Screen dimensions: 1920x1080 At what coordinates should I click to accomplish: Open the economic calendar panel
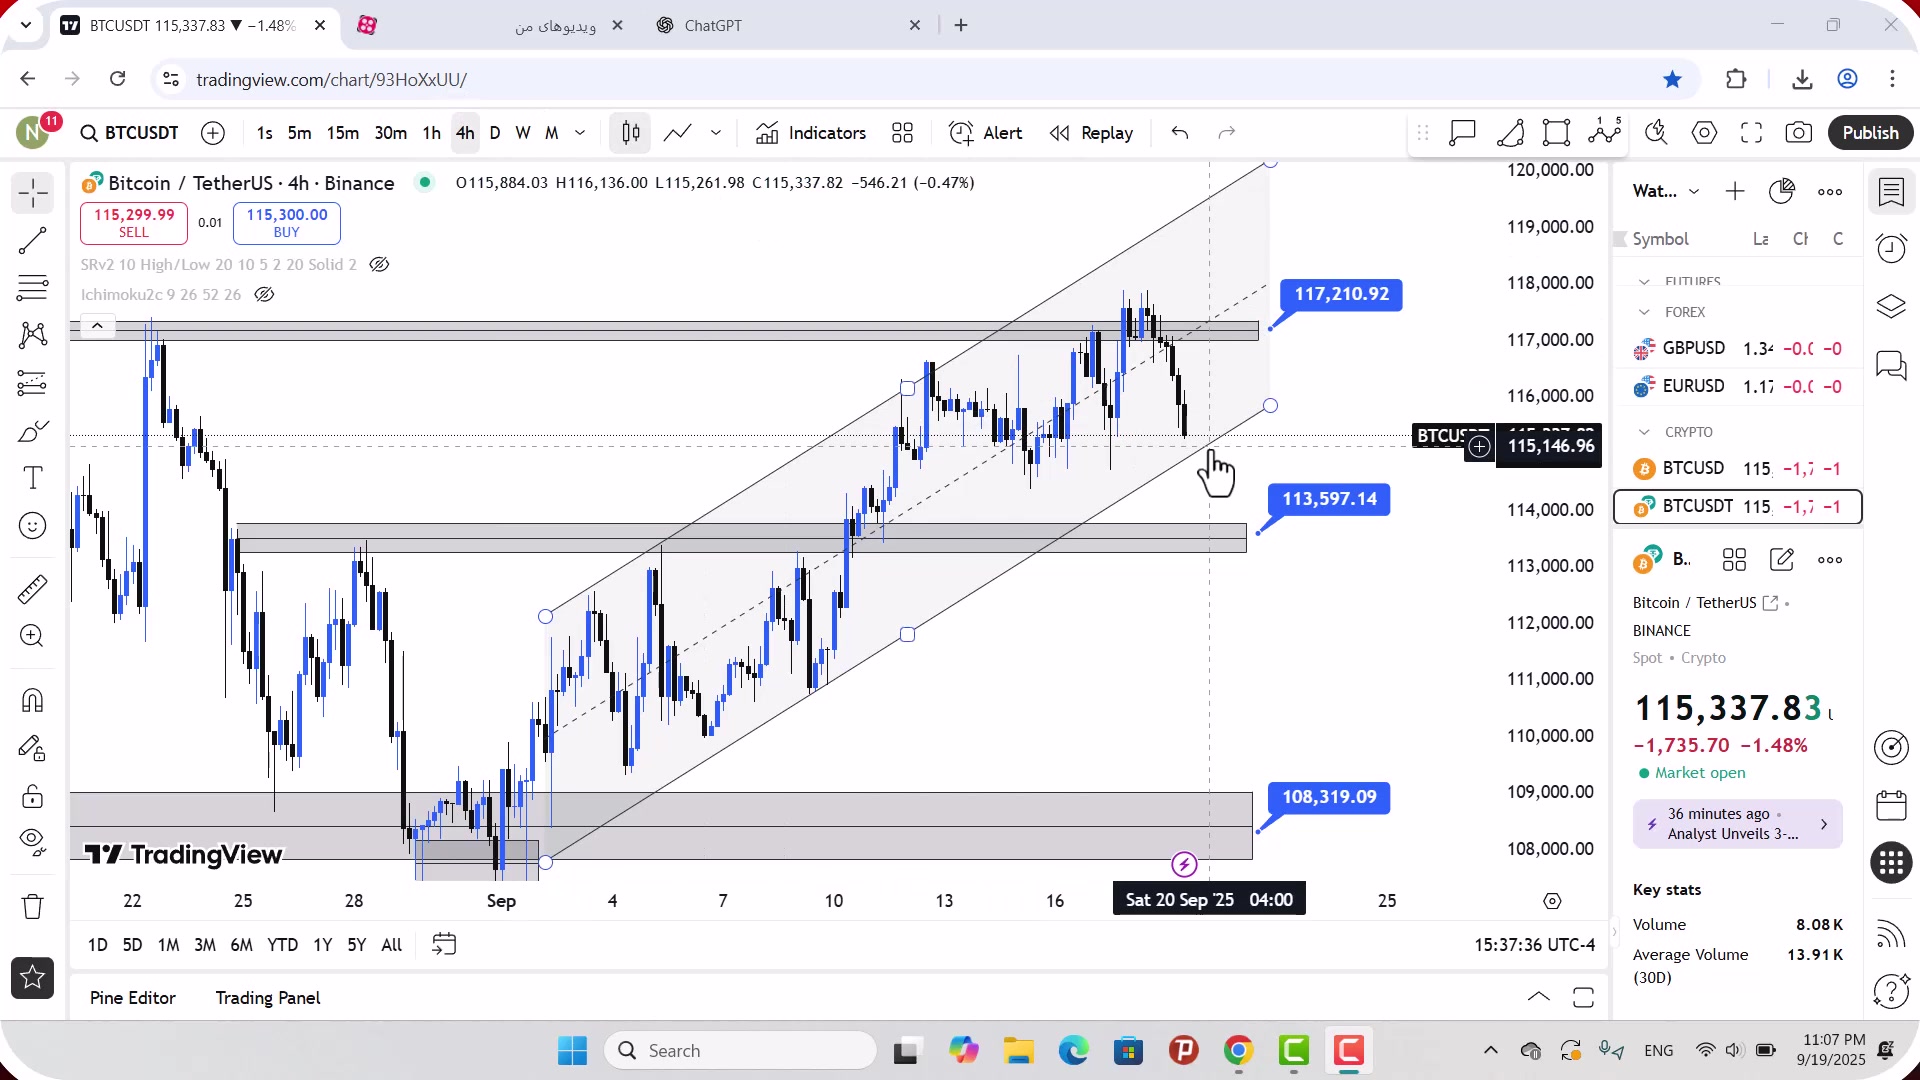point(1891,805)
